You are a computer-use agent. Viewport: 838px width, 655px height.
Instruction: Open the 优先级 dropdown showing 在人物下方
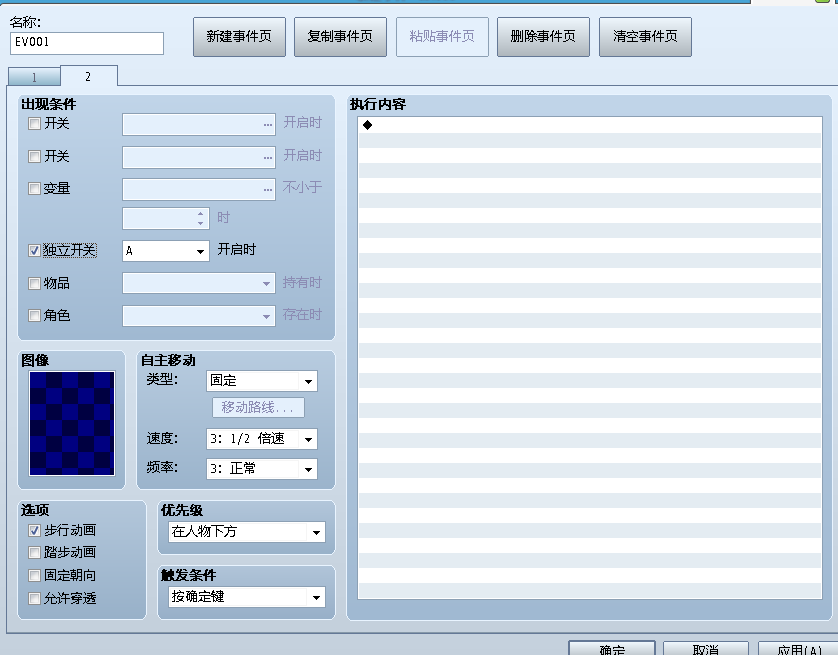(x=247, y=532)
